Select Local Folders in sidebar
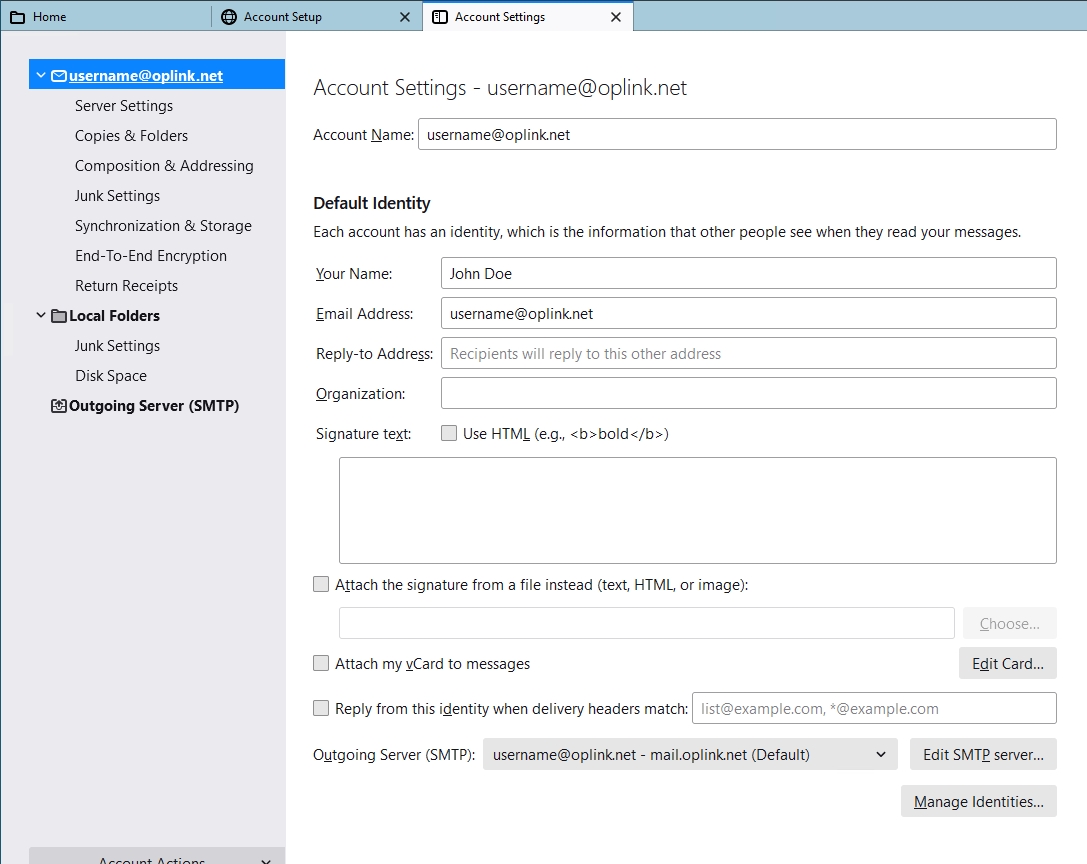This screenshot has width=1087, height=864. 157,316
